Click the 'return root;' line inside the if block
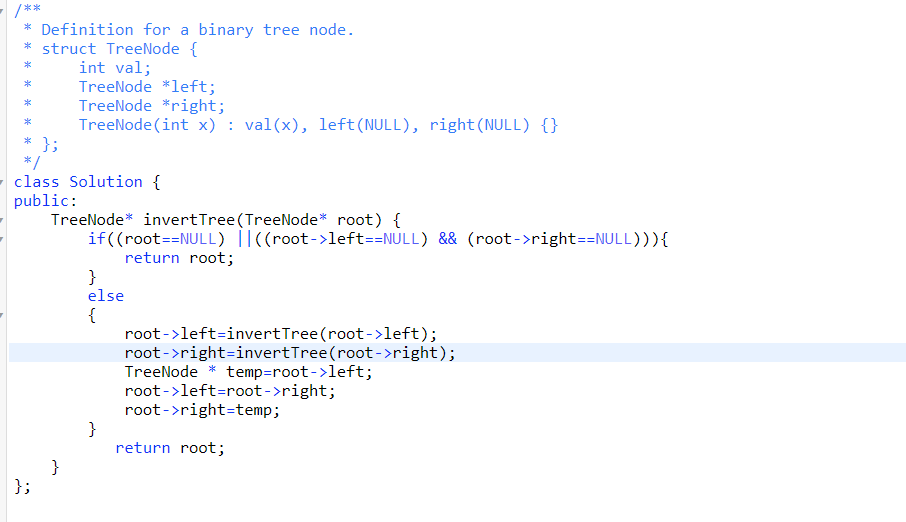The width and height of the screenshot is (906, 522). [179, 258]
